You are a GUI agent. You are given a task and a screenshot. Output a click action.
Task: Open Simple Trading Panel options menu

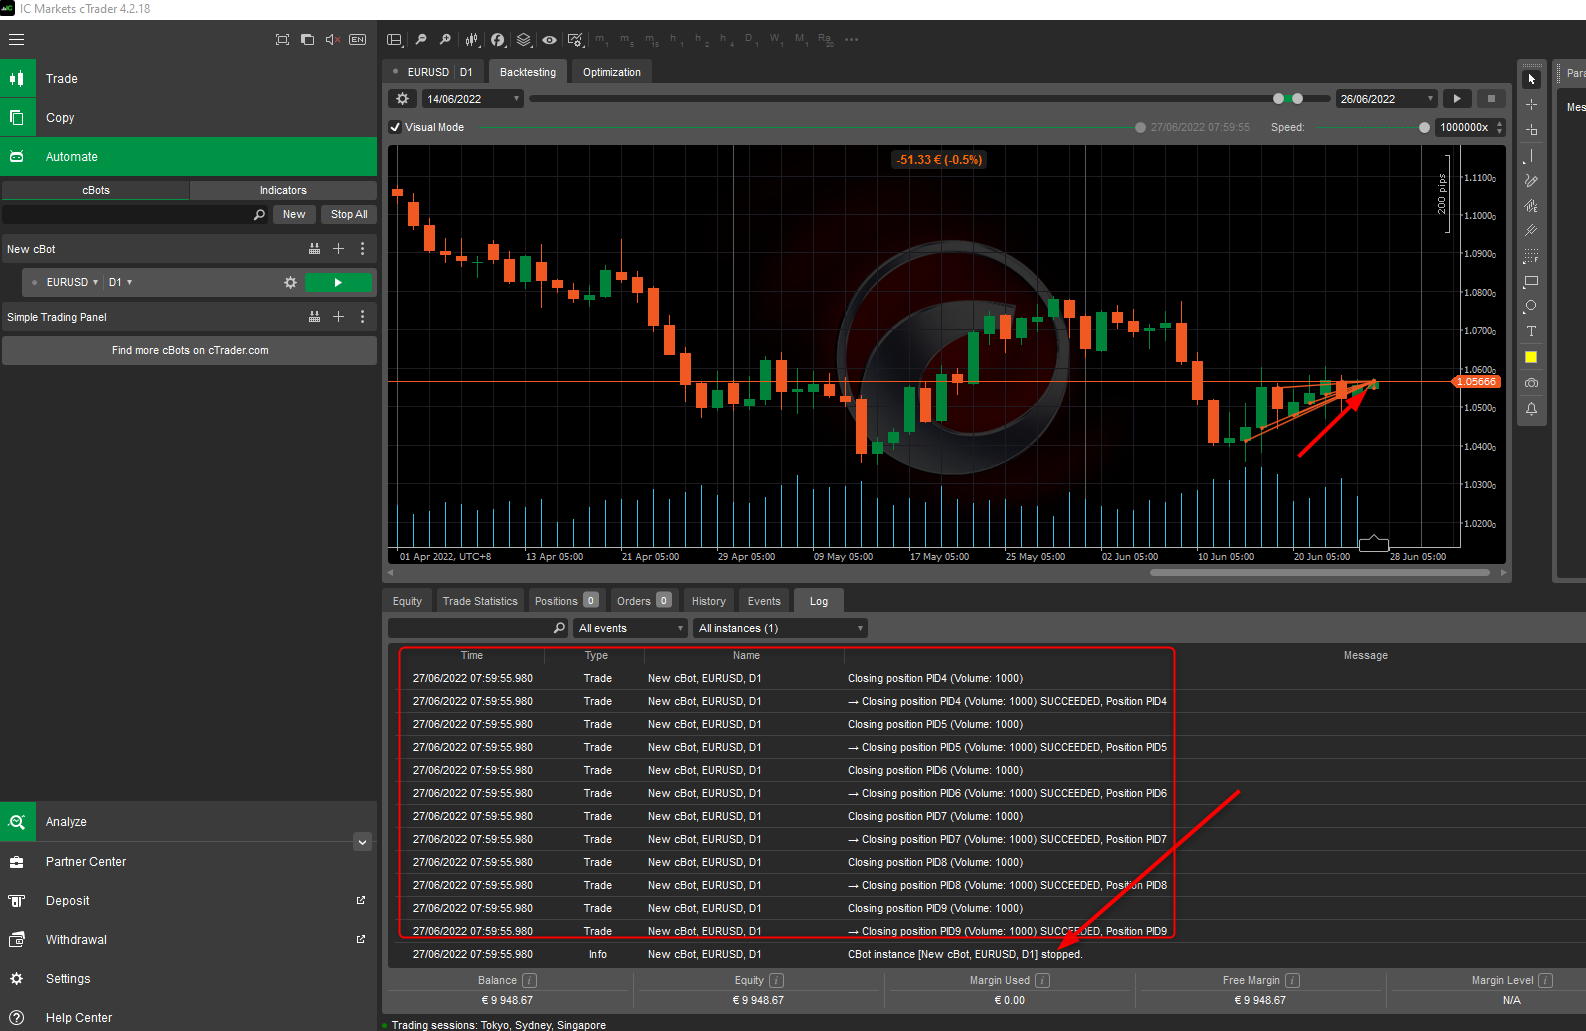click(362, 317)
